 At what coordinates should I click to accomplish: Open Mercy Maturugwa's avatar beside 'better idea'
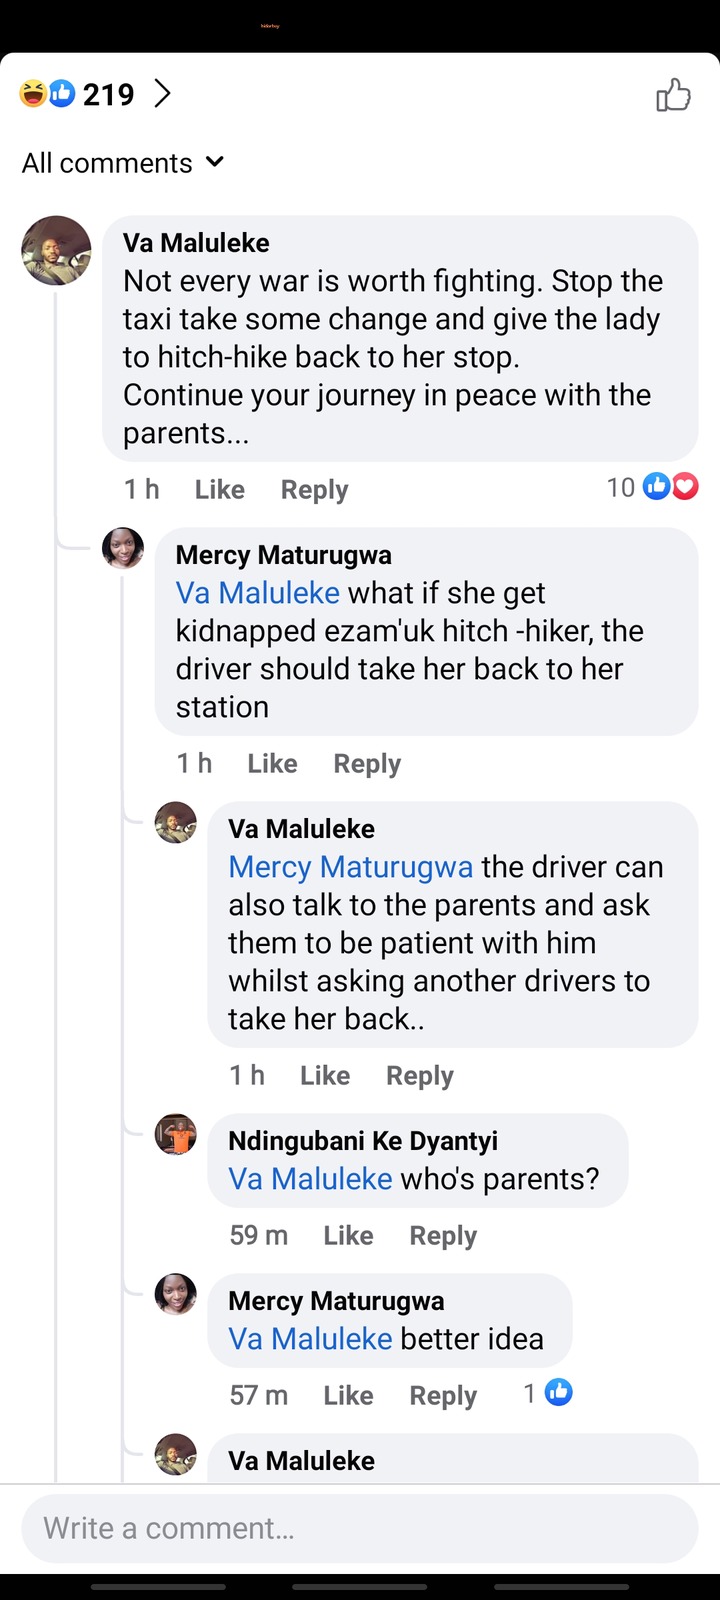pos(176,1295)
